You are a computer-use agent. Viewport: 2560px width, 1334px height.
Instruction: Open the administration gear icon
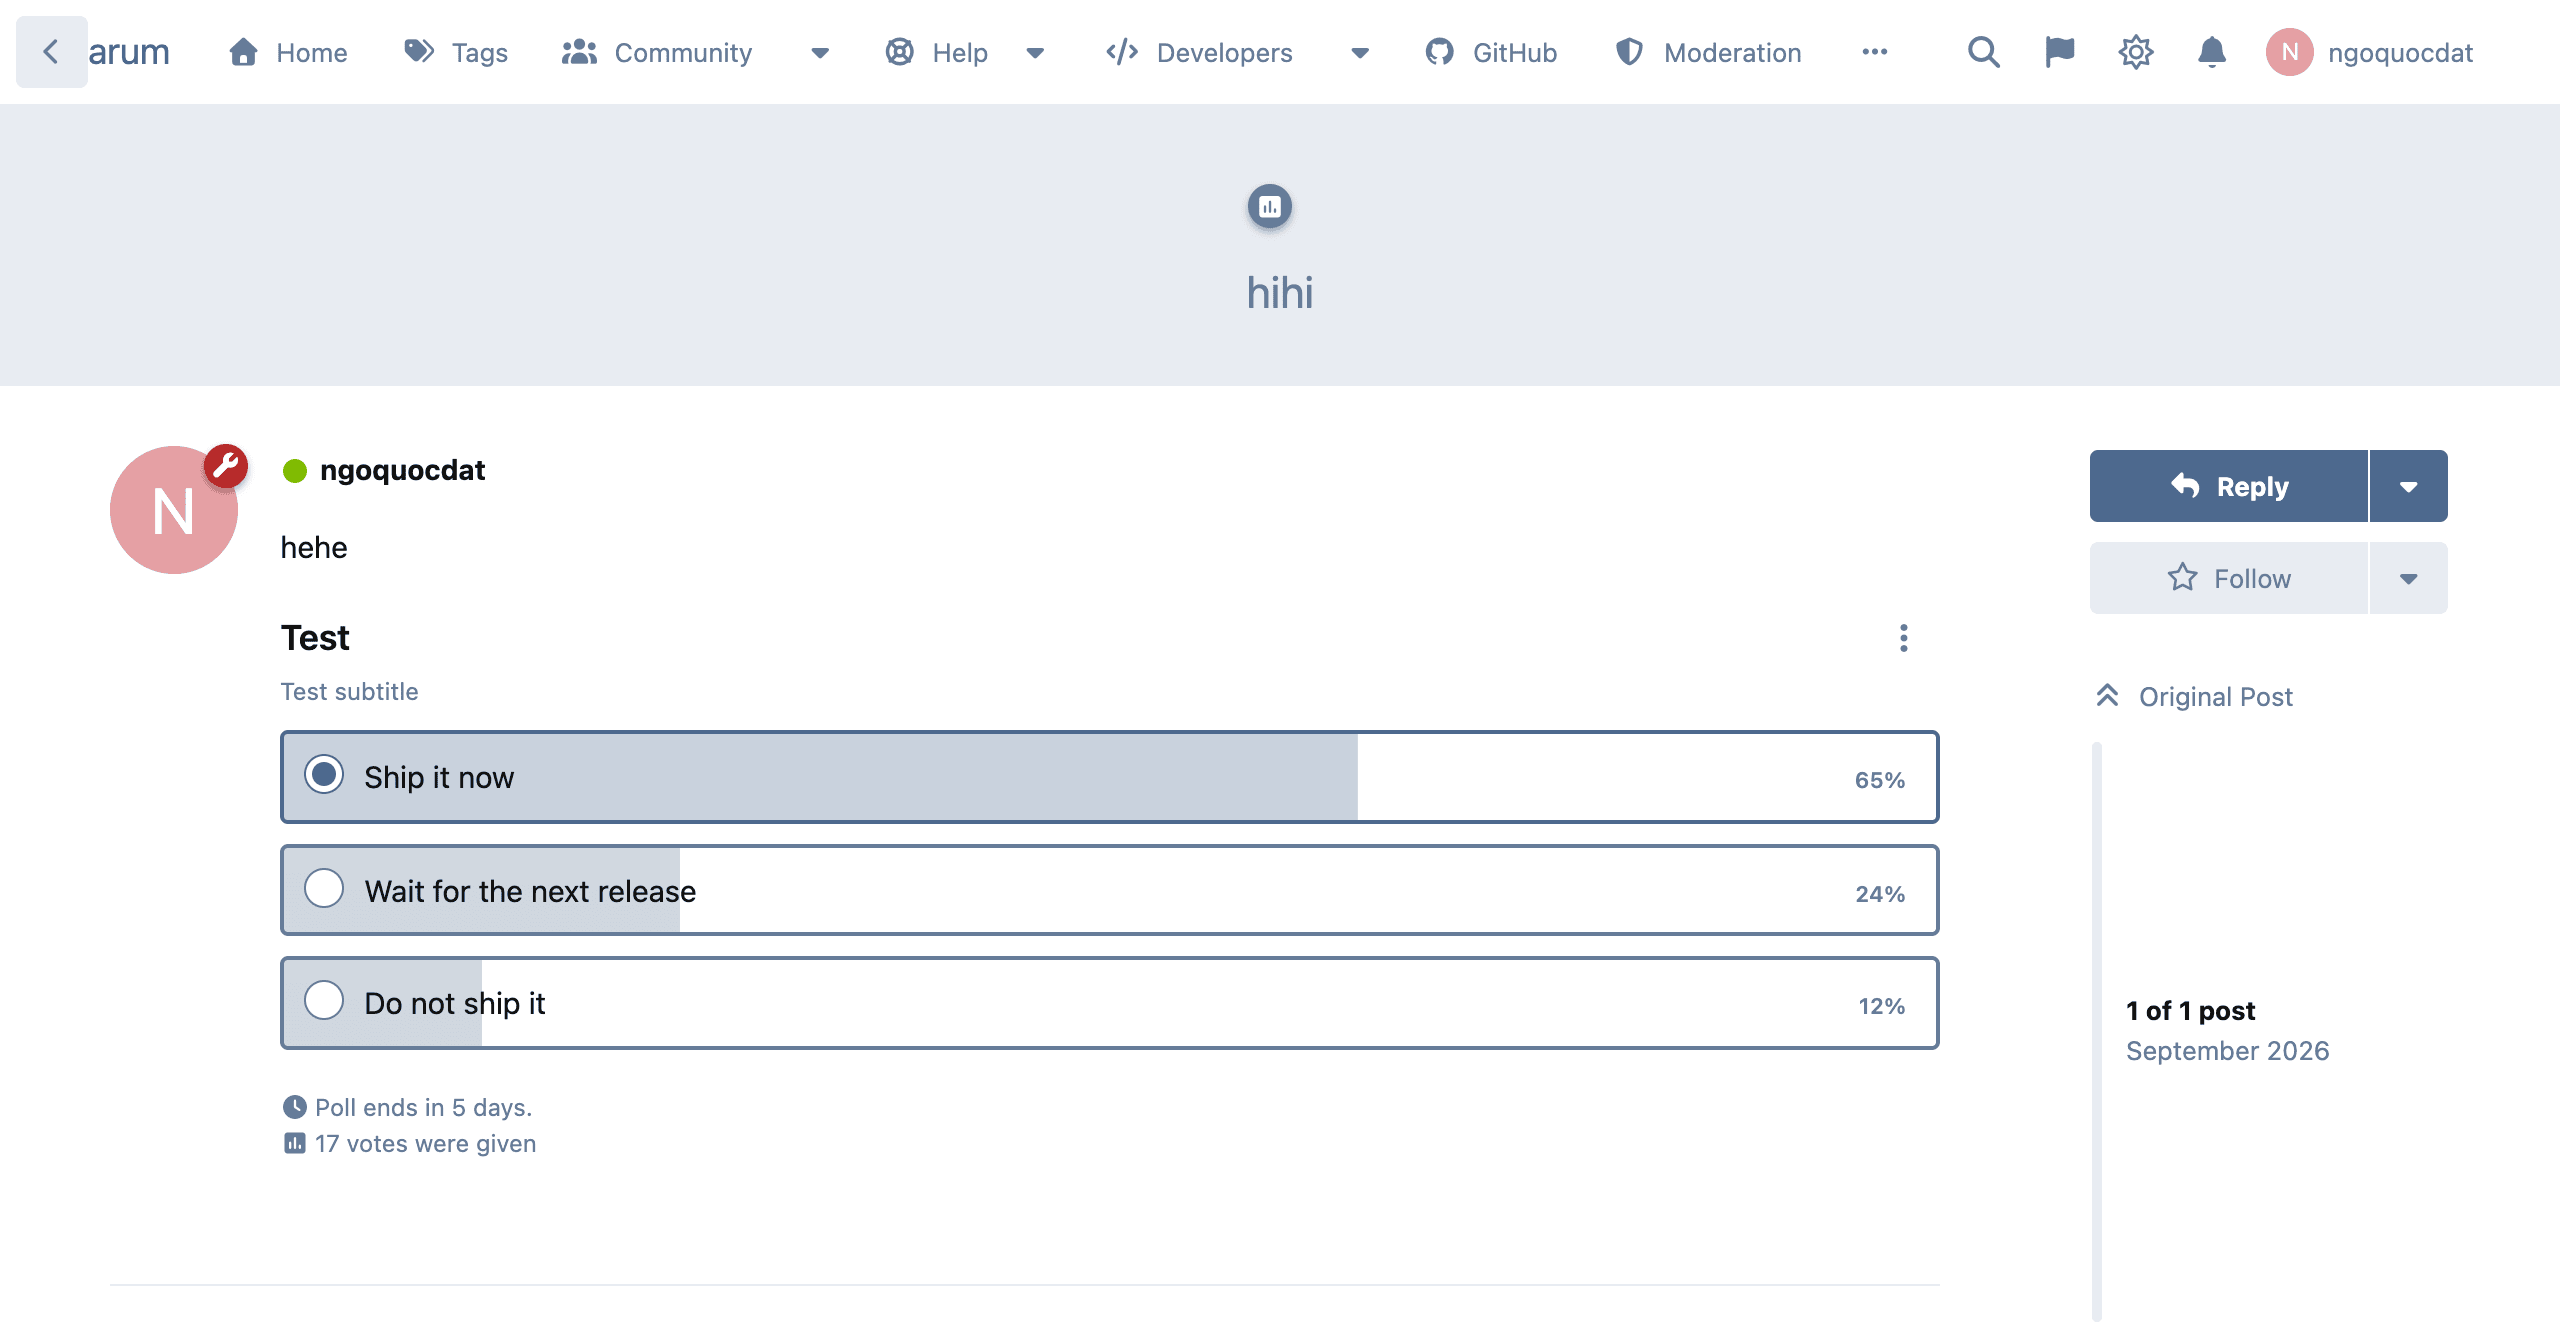[2136, 52]
